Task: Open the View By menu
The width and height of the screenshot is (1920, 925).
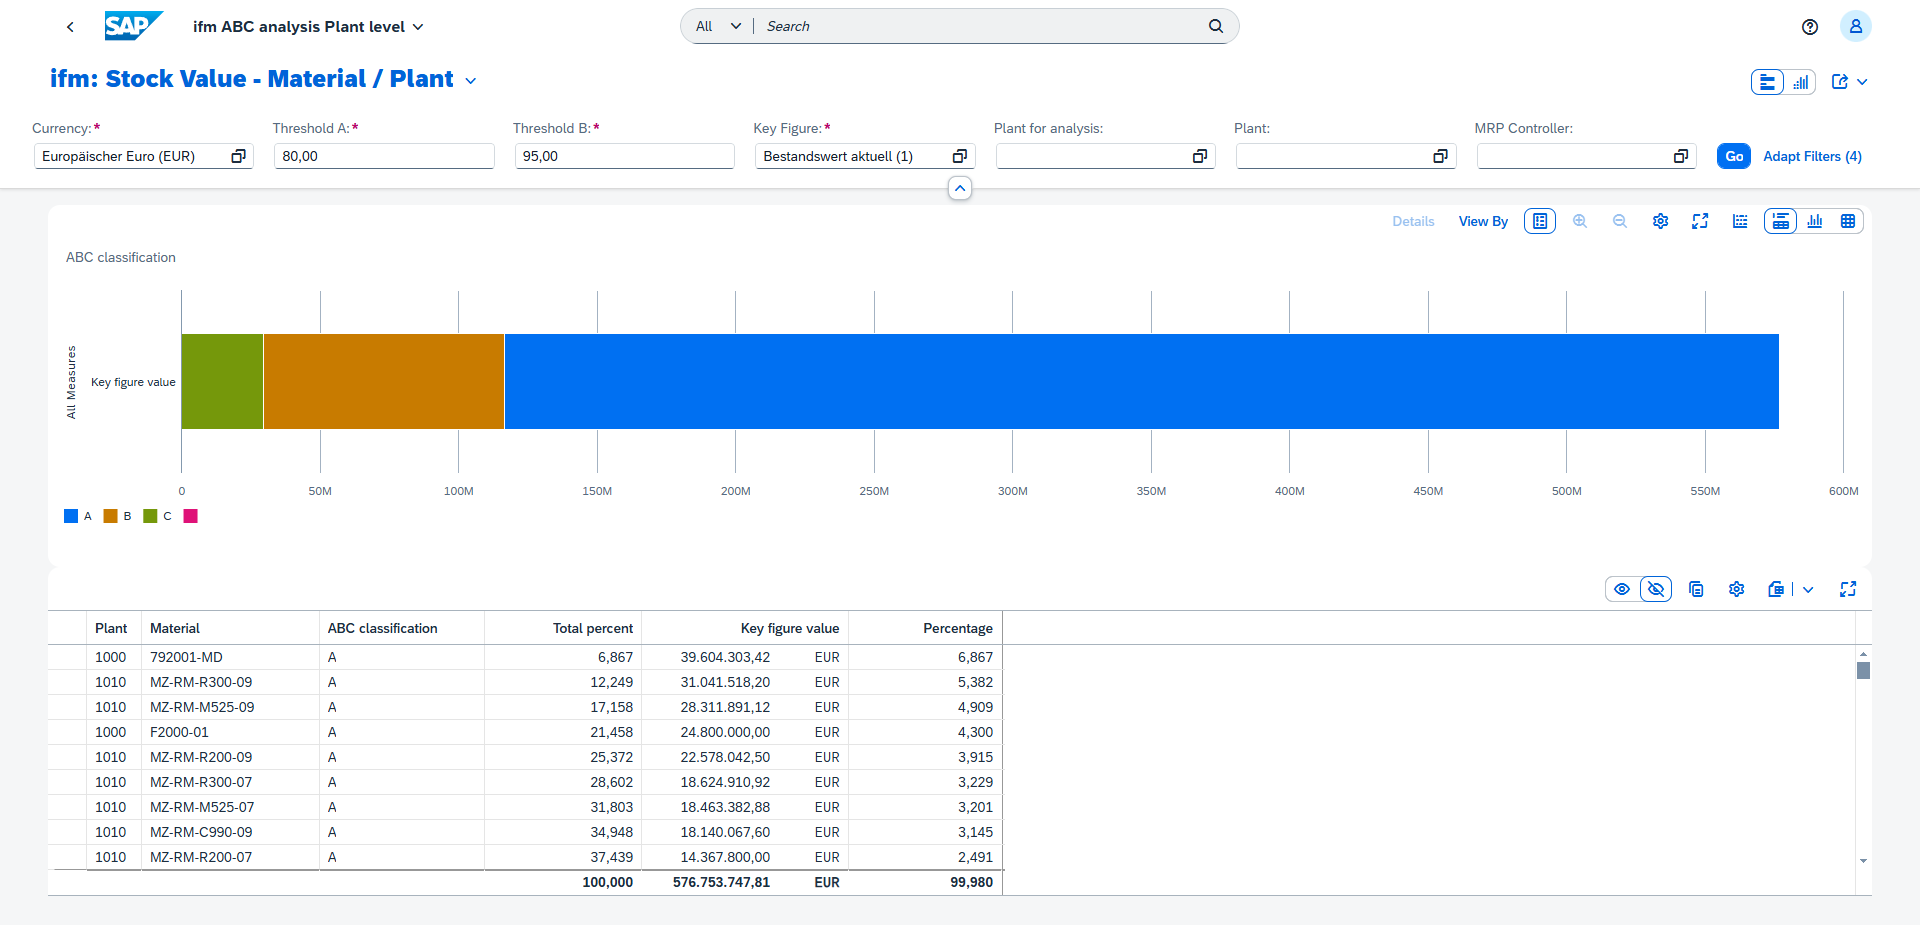Action: pos(1483,221)
